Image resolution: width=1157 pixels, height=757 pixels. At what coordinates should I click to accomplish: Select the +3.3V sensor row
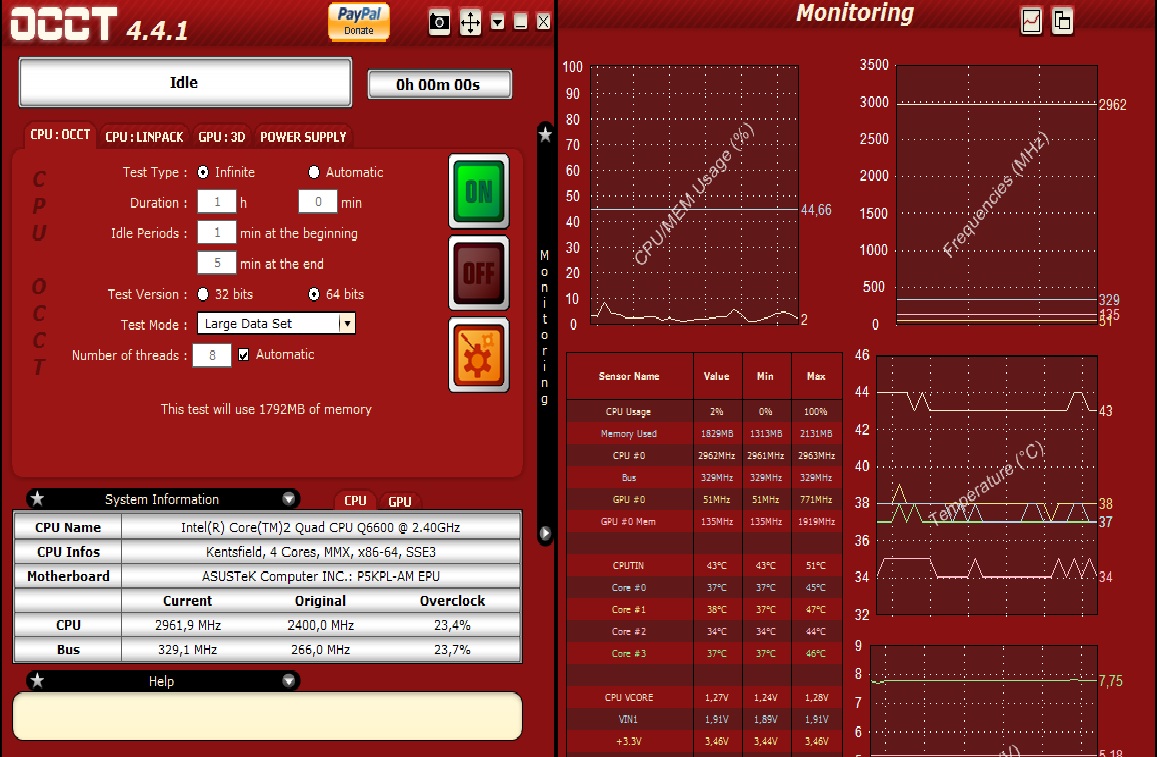(704, 742)
